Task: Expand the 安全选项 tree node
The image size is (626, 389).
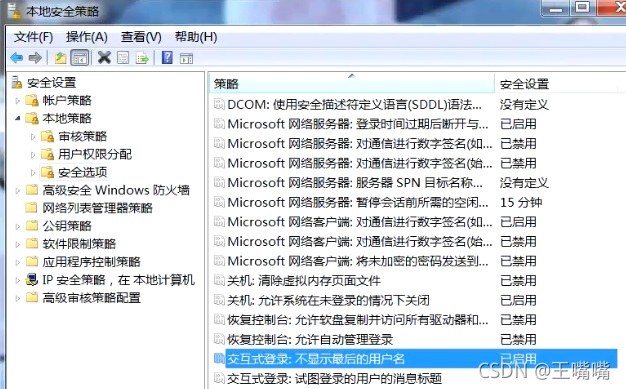Action: pyautogui.click(x=33, y=173)
